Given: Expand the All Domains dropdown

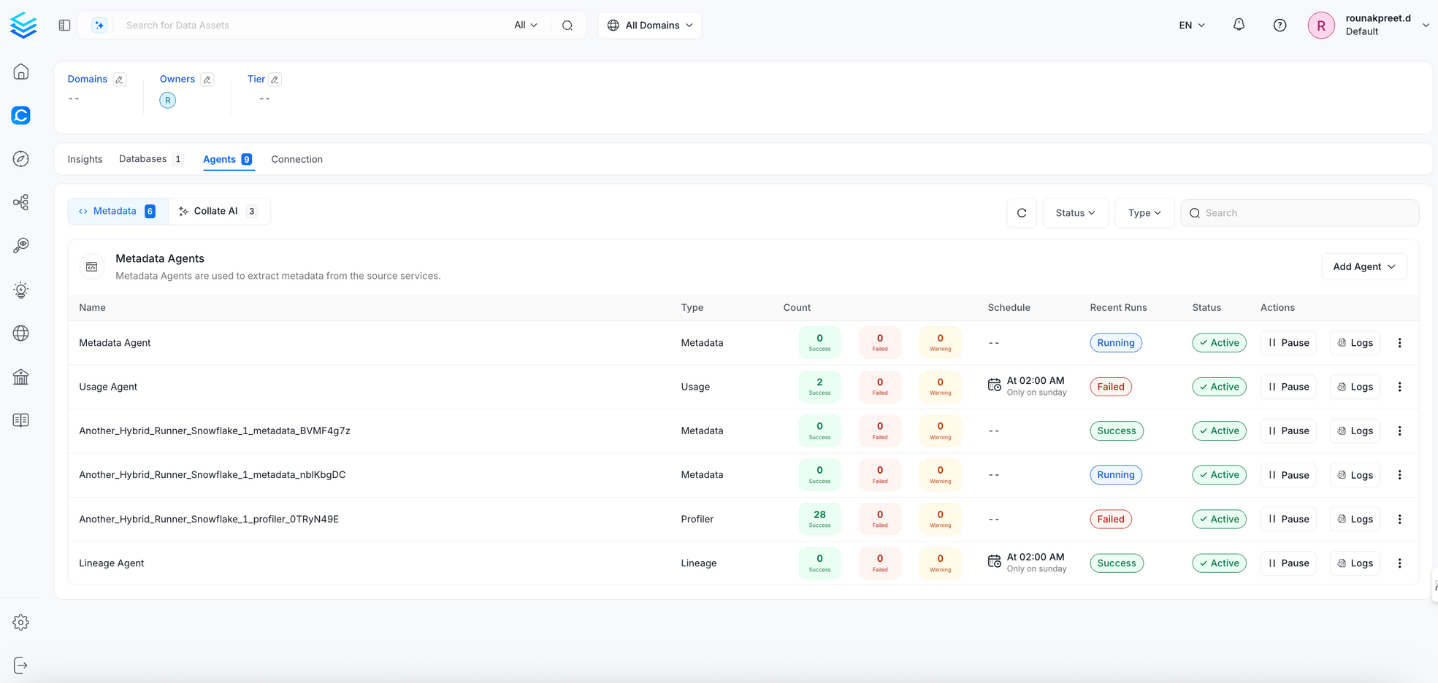Looking at the screenshot, I should (649, 24).
